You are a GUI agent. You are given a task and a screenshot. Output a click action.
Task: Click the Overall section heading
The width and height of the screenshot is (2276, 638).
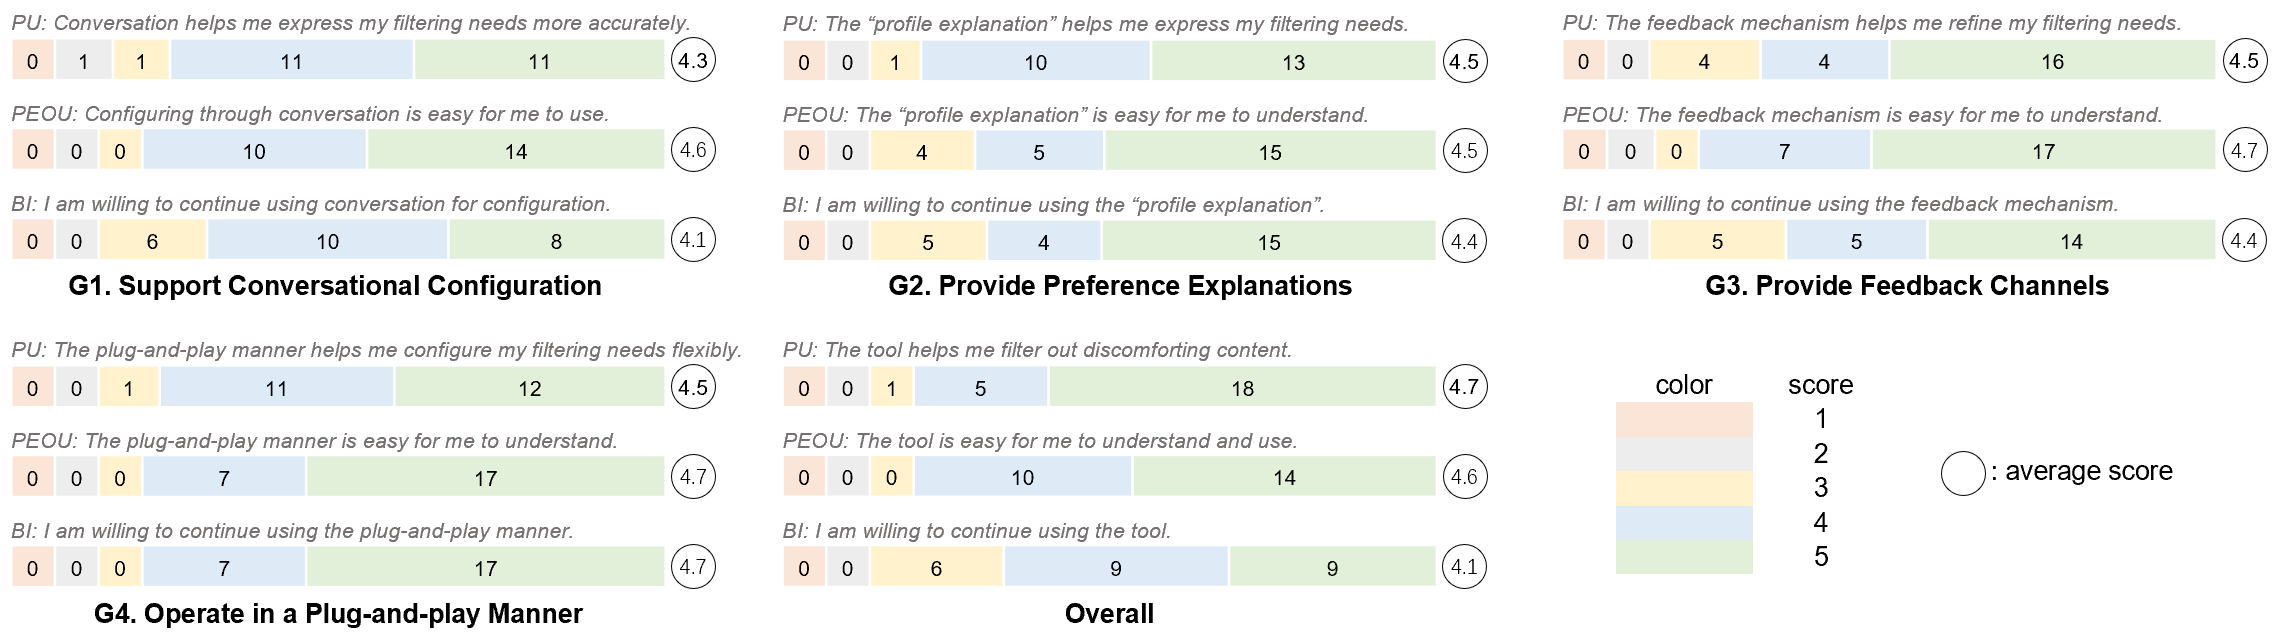[x=1109, y=613]
